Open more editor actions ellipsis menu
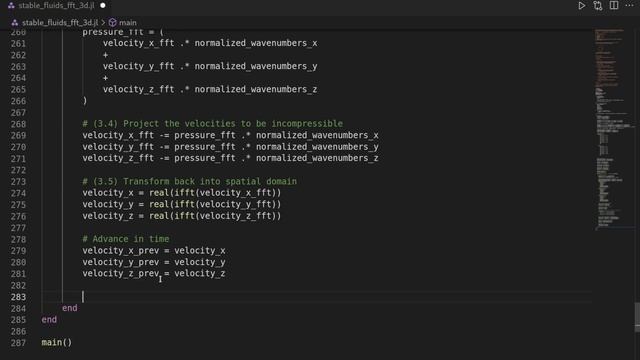Image resolution: width=640 pixels, height=360 pixels. [x=630, y=5]
